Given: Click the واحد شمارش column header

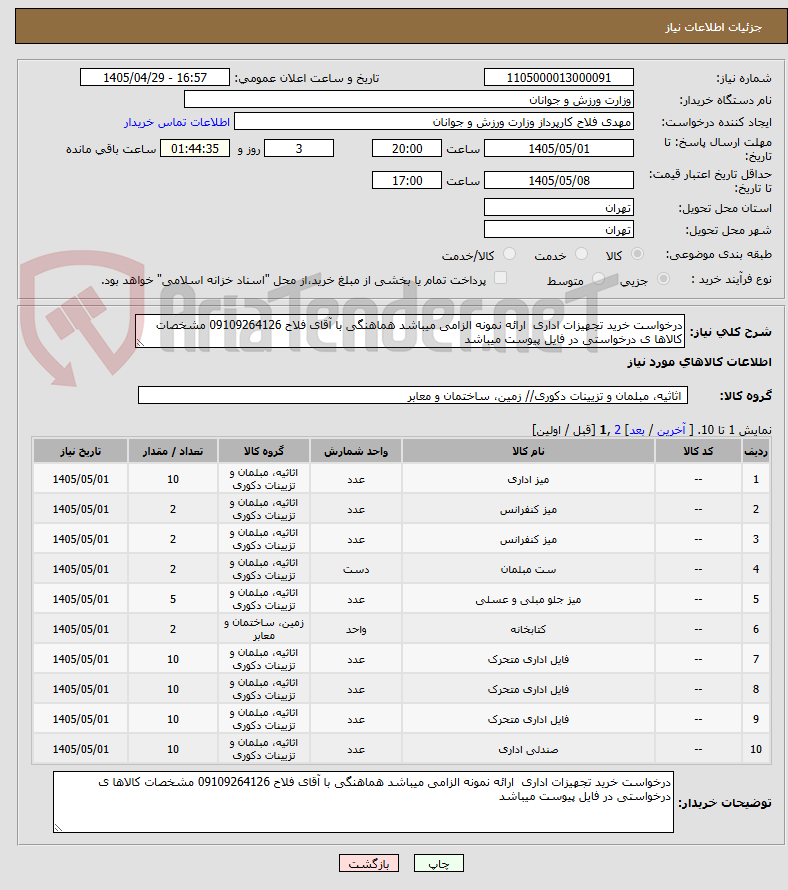Looking at the screenshot, I should 356,451.
